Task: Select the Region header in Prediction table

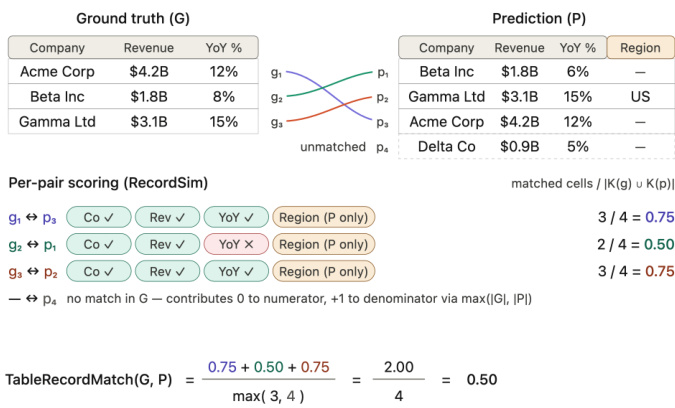Action: (x=640, y=47)
